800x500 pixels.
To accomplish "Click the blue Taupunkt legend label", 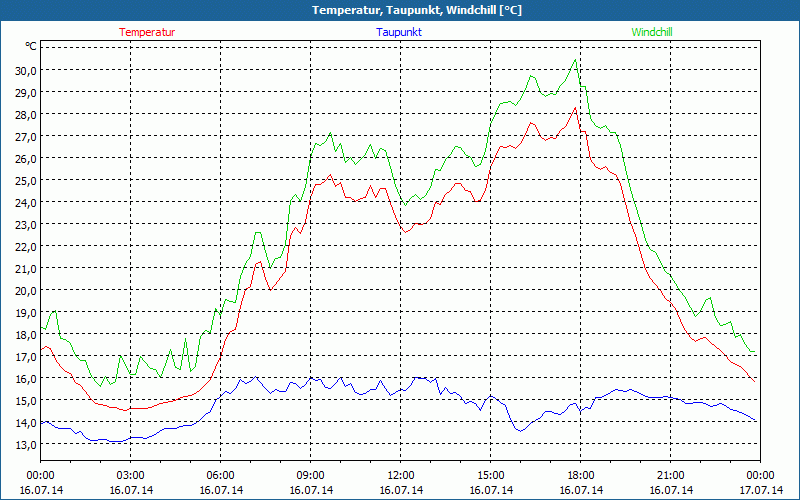I will (x=399, y=32).
